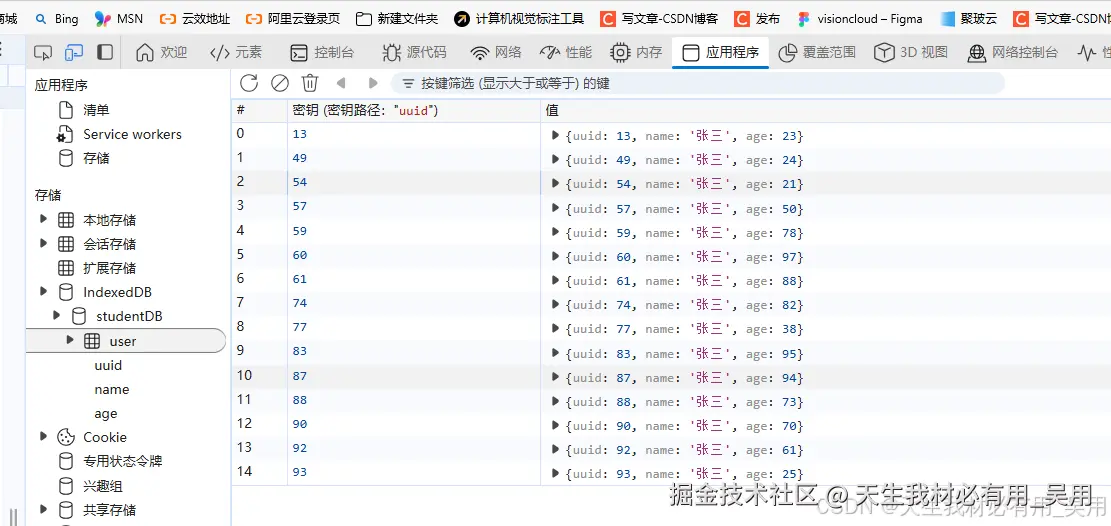This screenshot has height=526, width=1111.
Task: Open the visioncloud – Figma bookmark
Action: 859,18
